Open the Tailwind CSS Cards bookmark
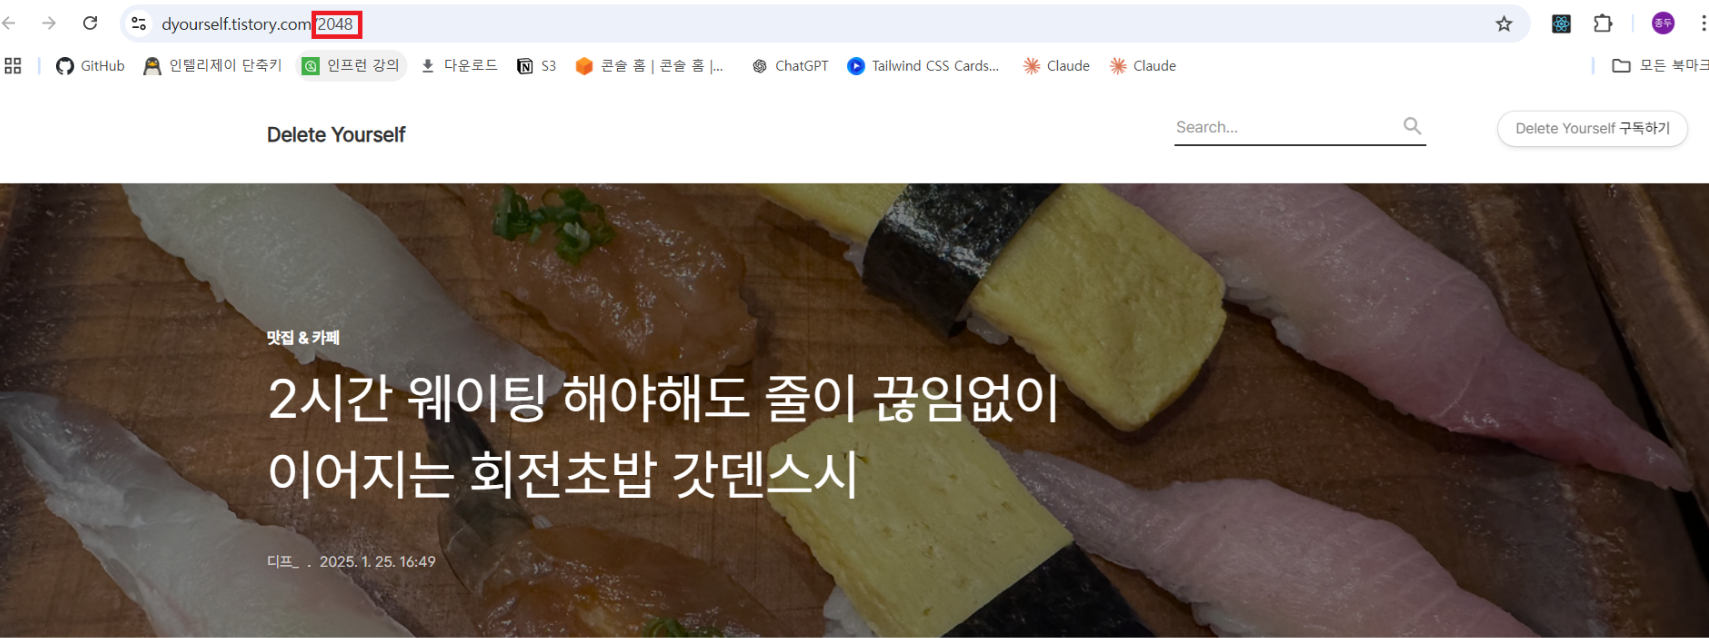Screen dimensions: 1709x638 (923, 66)
